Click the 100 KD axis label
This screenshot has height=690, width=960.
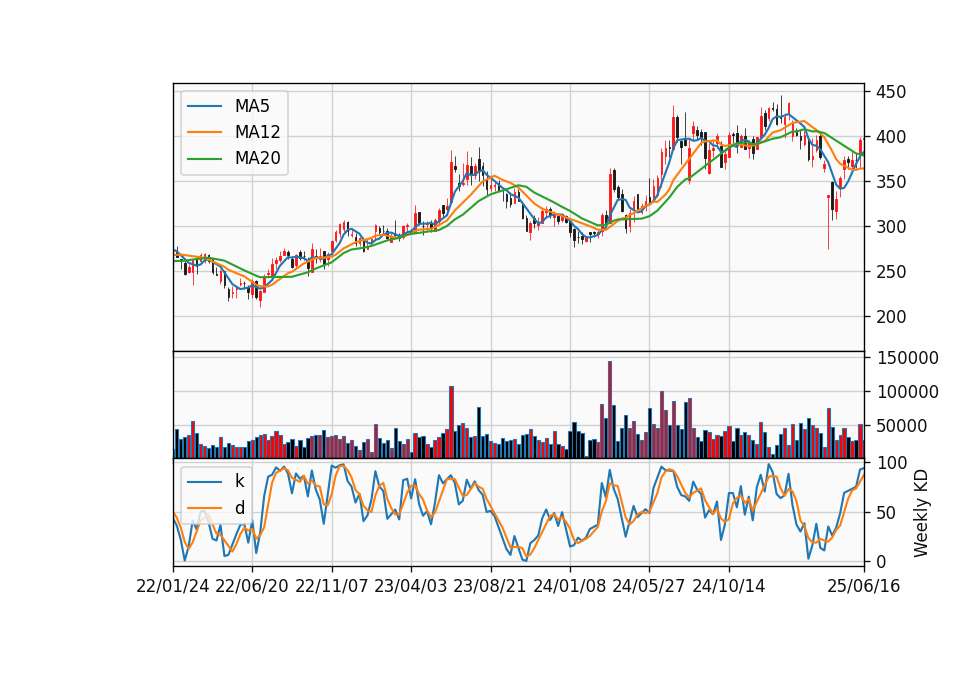point(891,463)
